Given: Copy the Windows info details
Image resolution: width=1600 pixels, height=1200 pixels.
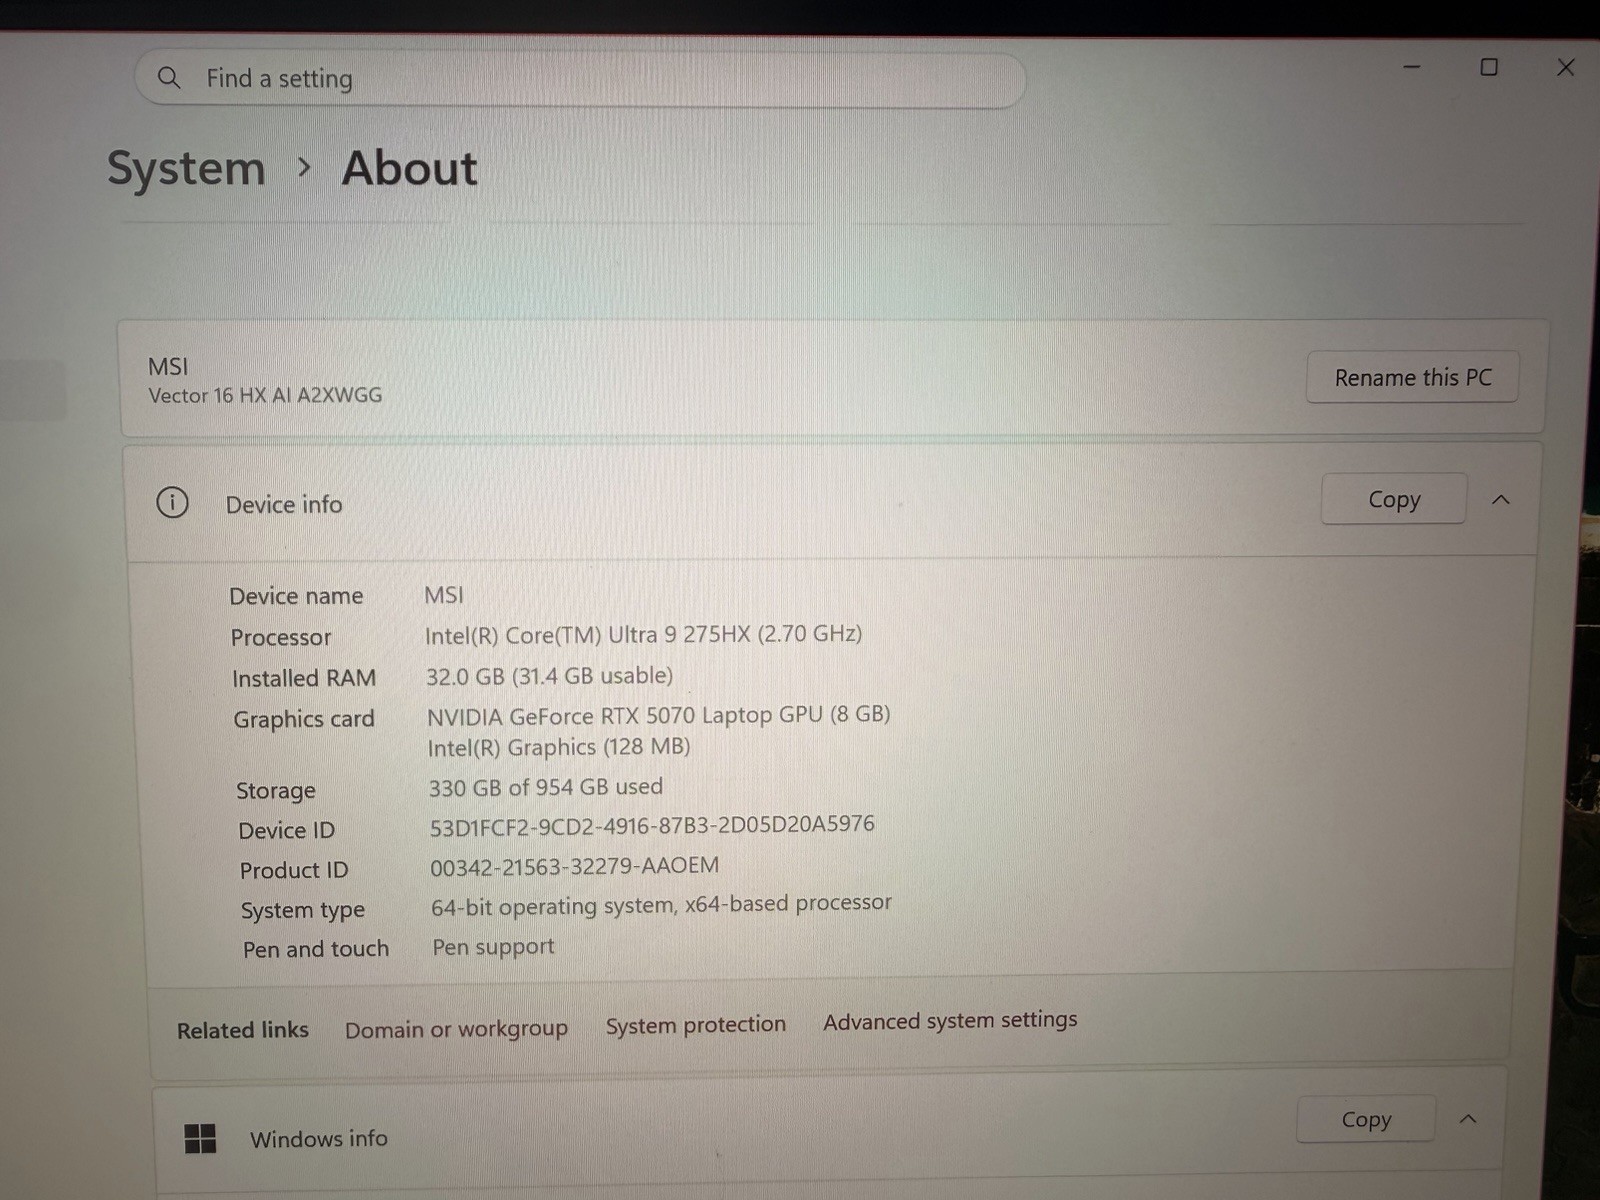Looking at the screenshot, I should coord(1366,1119).
